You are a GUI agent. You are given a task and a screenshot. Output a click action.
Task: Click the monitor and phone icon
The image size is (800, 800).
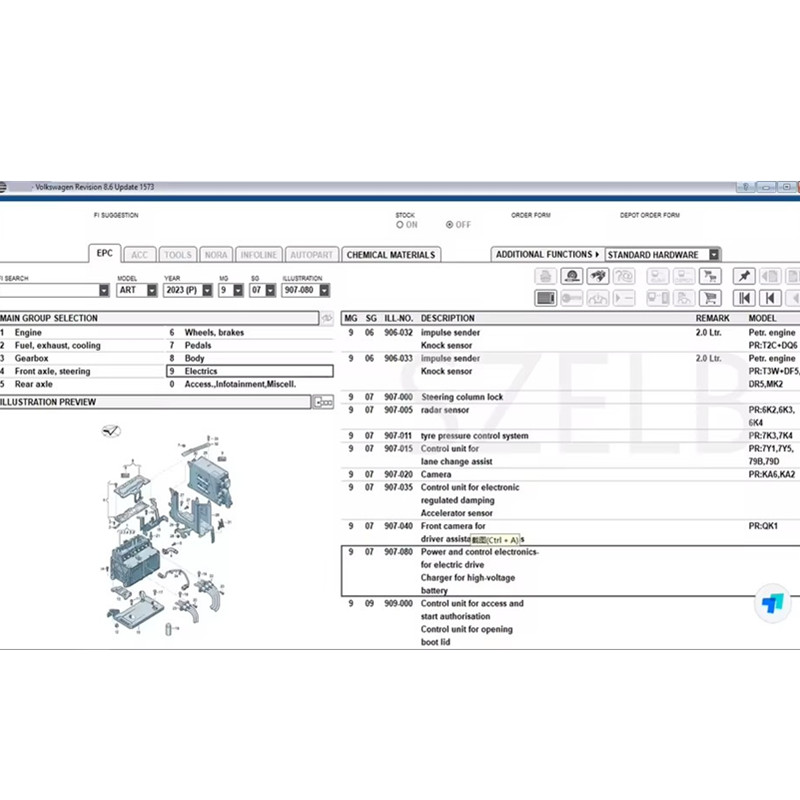tap(658, 298)
